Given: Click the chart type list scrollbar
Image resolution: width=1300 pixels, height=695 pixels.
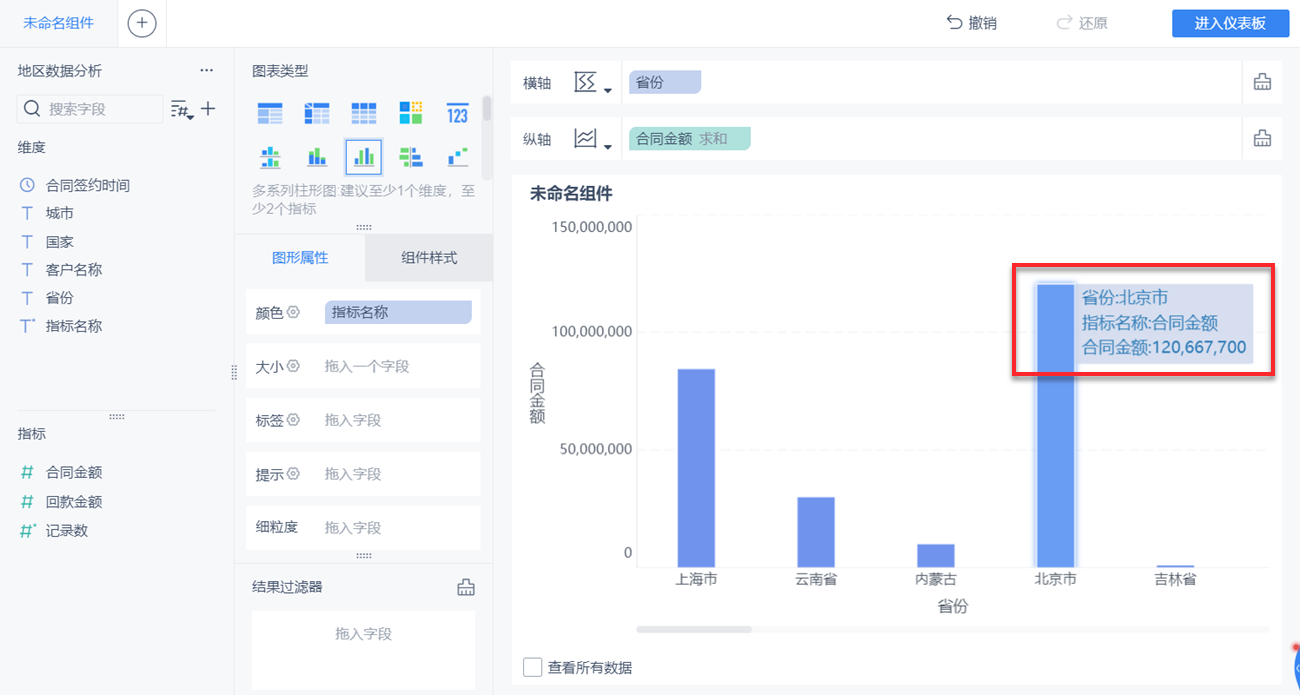Looking at the screenshot, I should [487, 108].
